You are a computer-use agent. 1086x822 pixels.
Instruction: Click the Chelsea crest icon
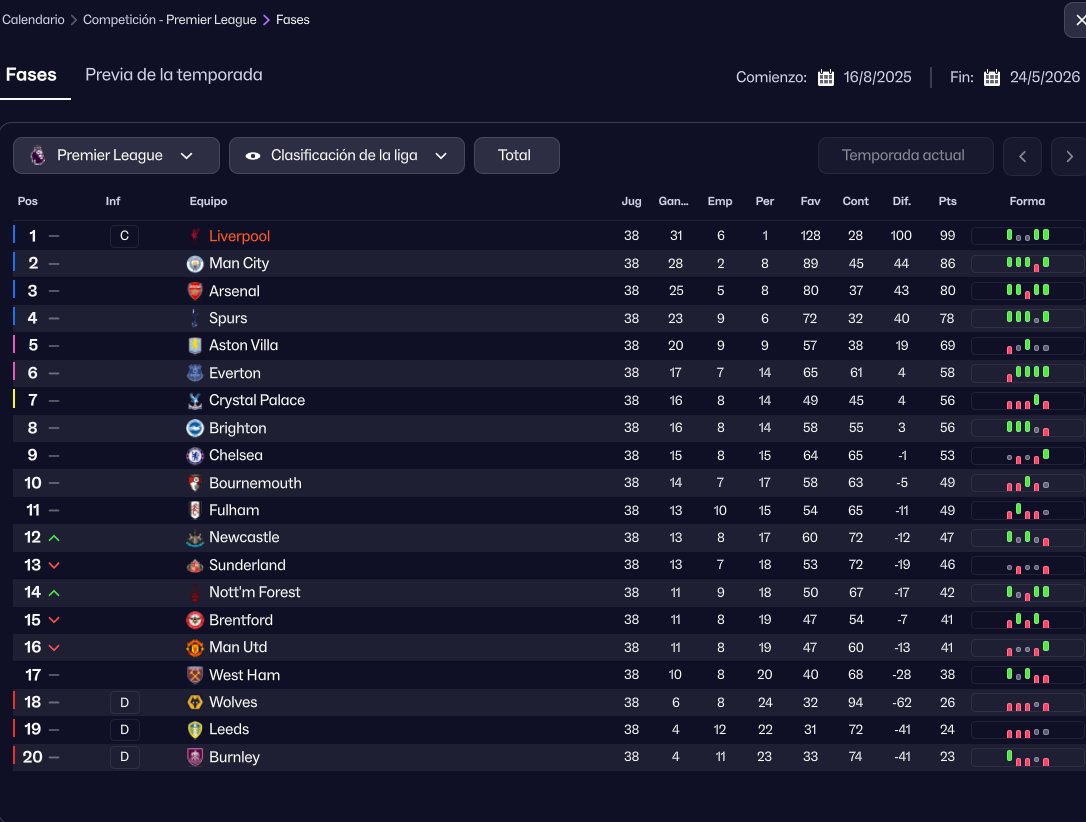(195, 455)
